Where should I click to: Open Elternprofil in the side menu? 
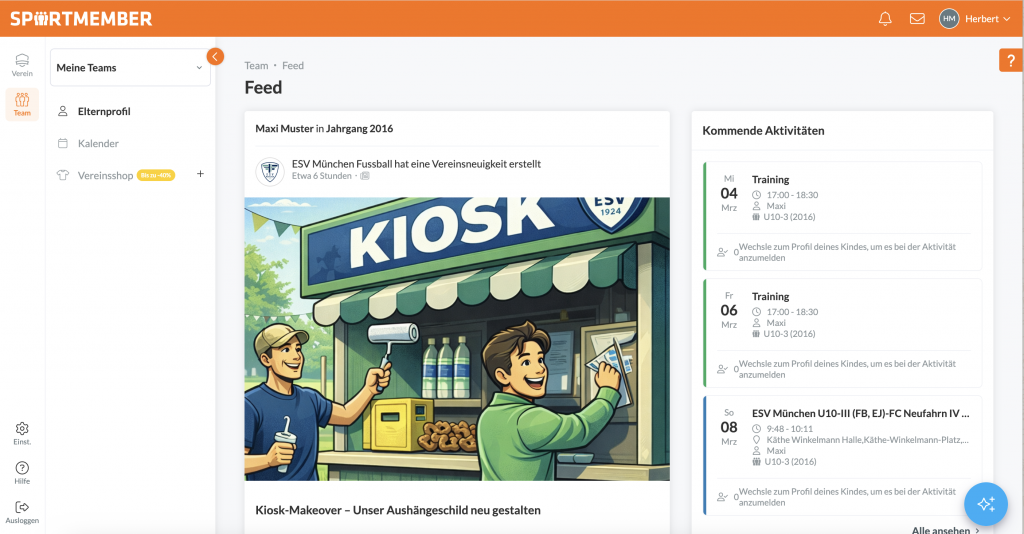[x=104, y=112]
